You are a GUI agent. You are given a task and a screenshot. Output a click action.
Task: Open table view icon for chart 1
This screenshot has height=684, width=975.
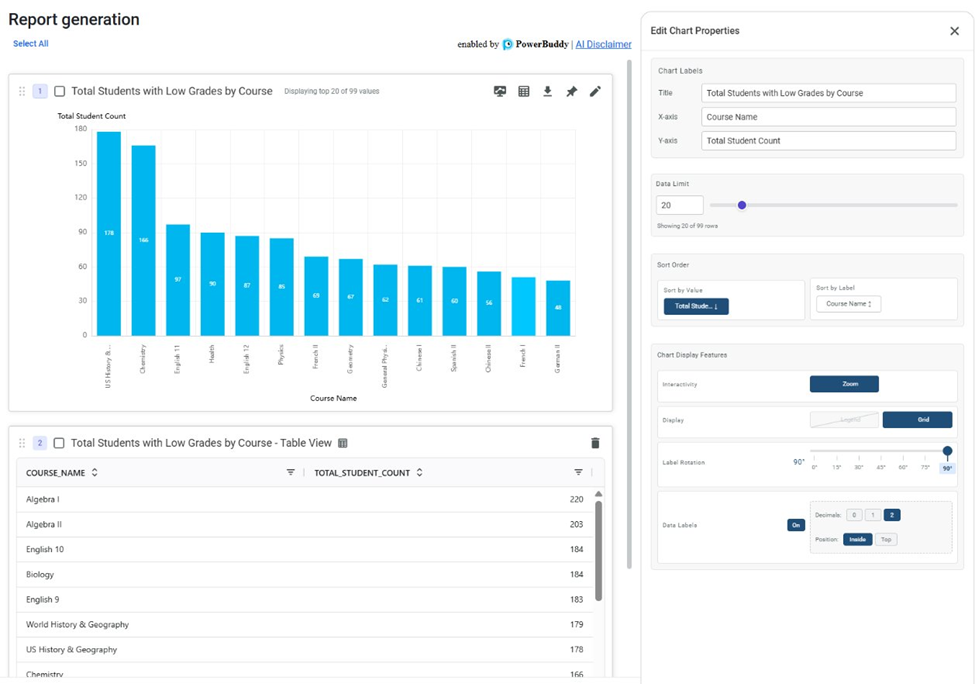click(524, 91)
